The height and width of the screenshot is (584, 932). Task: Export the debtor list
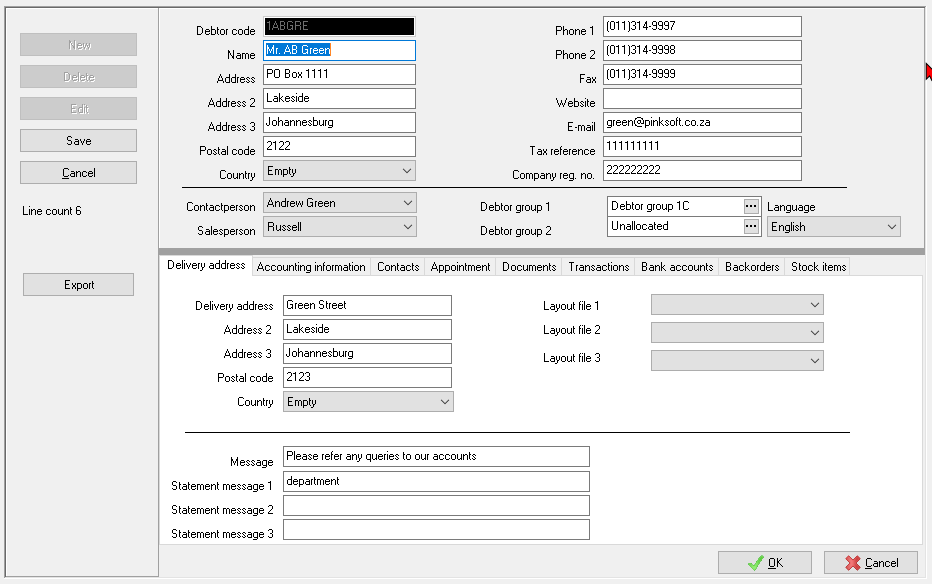pos(78,285)
